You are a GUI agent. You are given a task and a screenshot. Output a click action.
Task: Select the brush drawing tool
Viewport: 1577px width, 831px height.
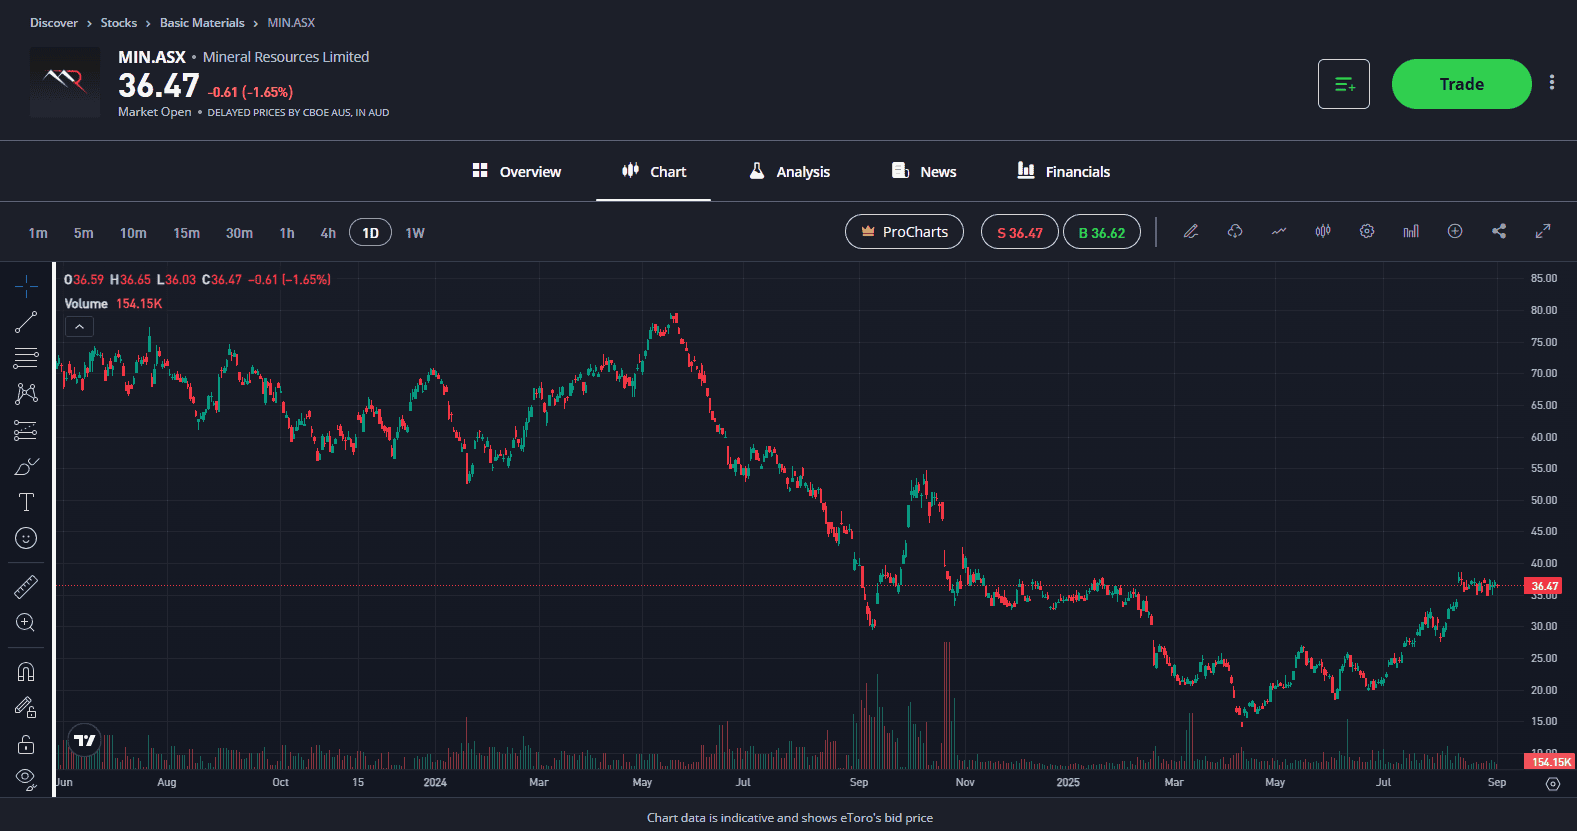coord(26,466)
